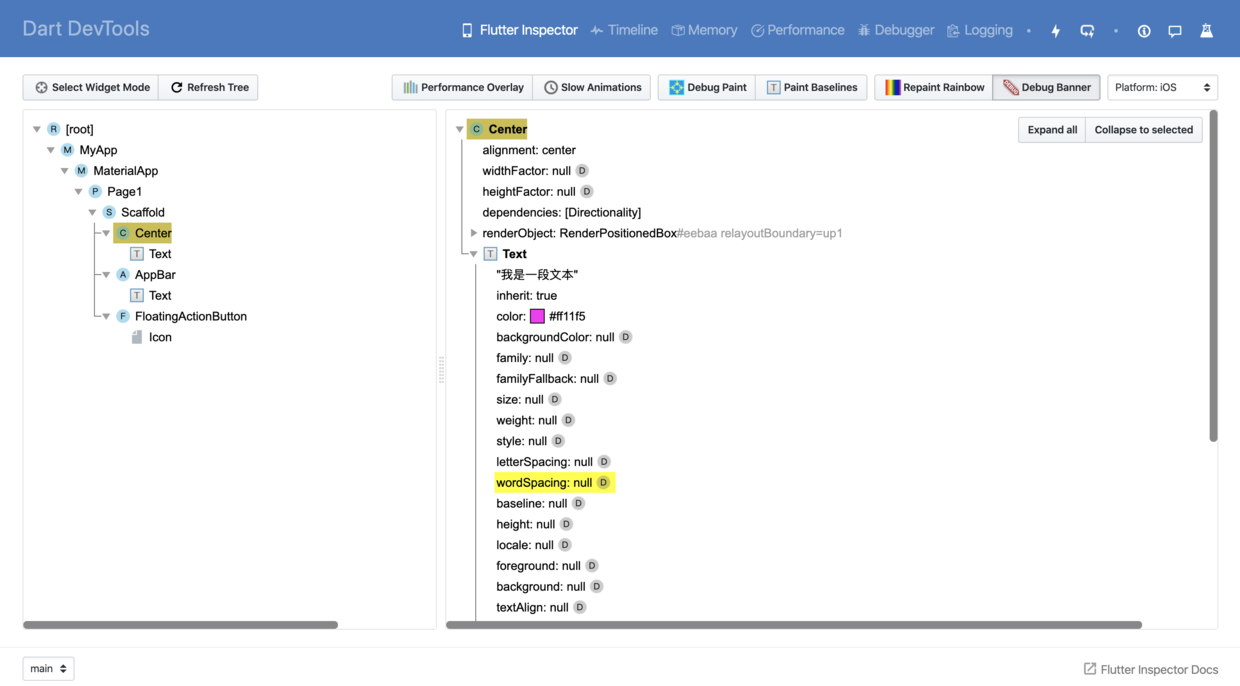1240x686 pixels.
Task: Click the details panel vertical scrollbar
Action: click(x=1213, y=276)
